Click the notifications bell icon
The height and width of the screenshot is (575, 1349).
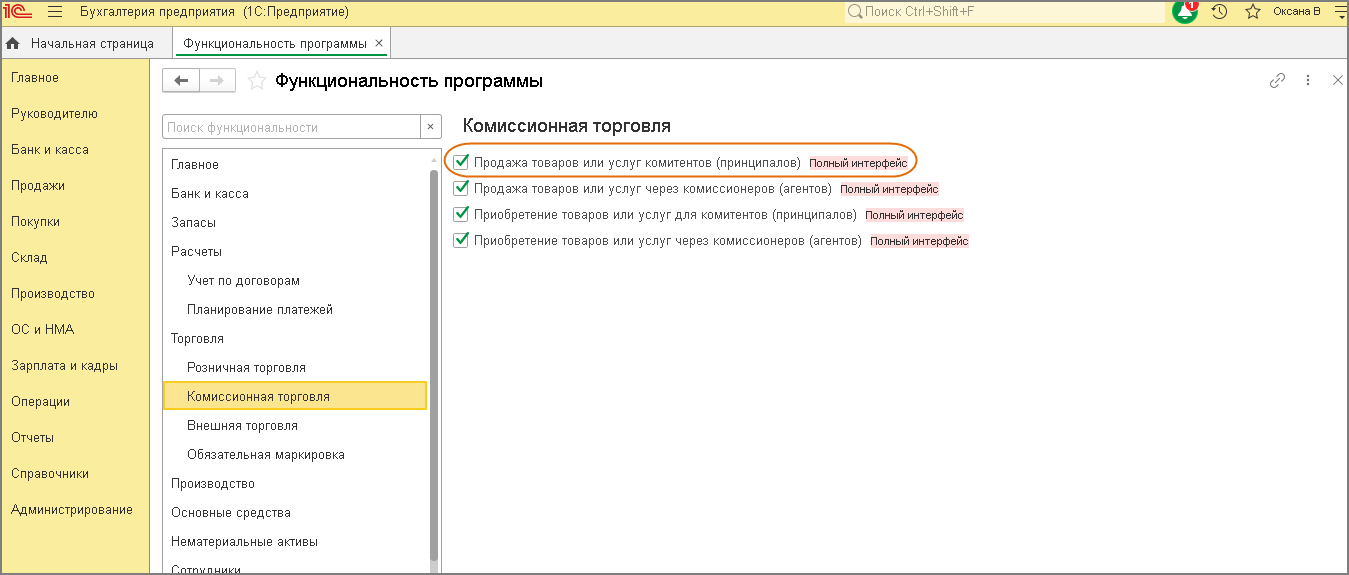pos(1185,12)
